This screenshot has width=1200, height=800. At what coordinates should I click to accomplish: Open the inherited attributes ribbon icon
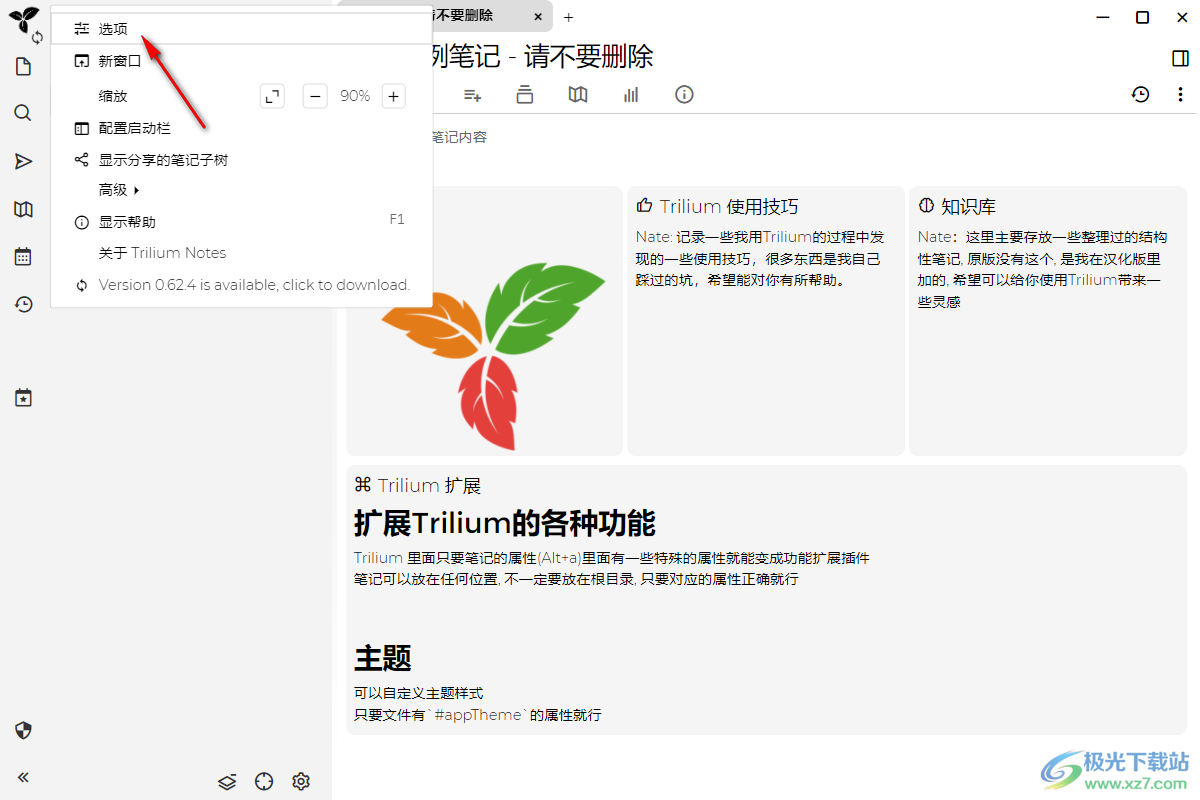[473, 94]
